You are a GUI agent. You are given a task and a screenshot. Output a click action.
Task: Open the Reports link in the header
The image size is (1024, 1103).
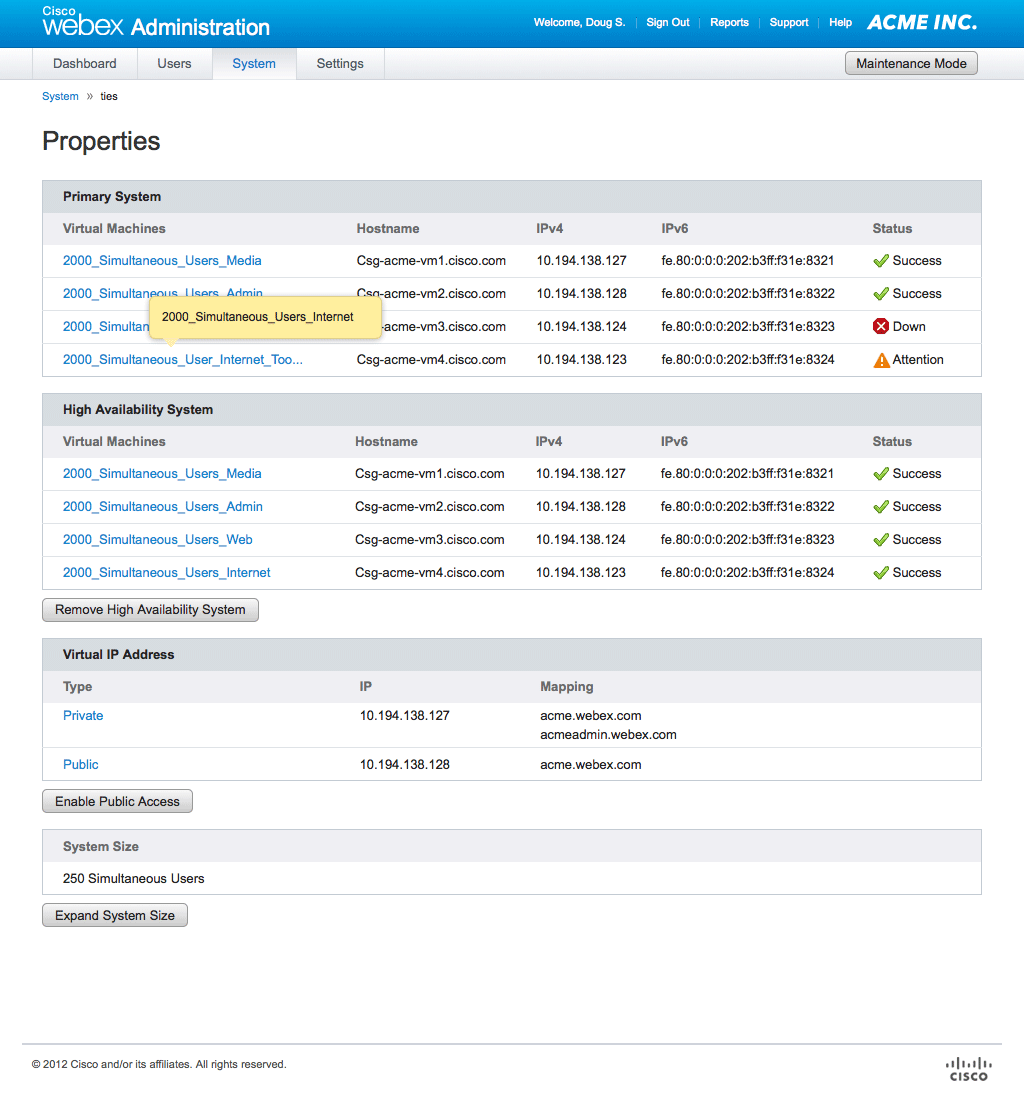click(x=729, y=22)
